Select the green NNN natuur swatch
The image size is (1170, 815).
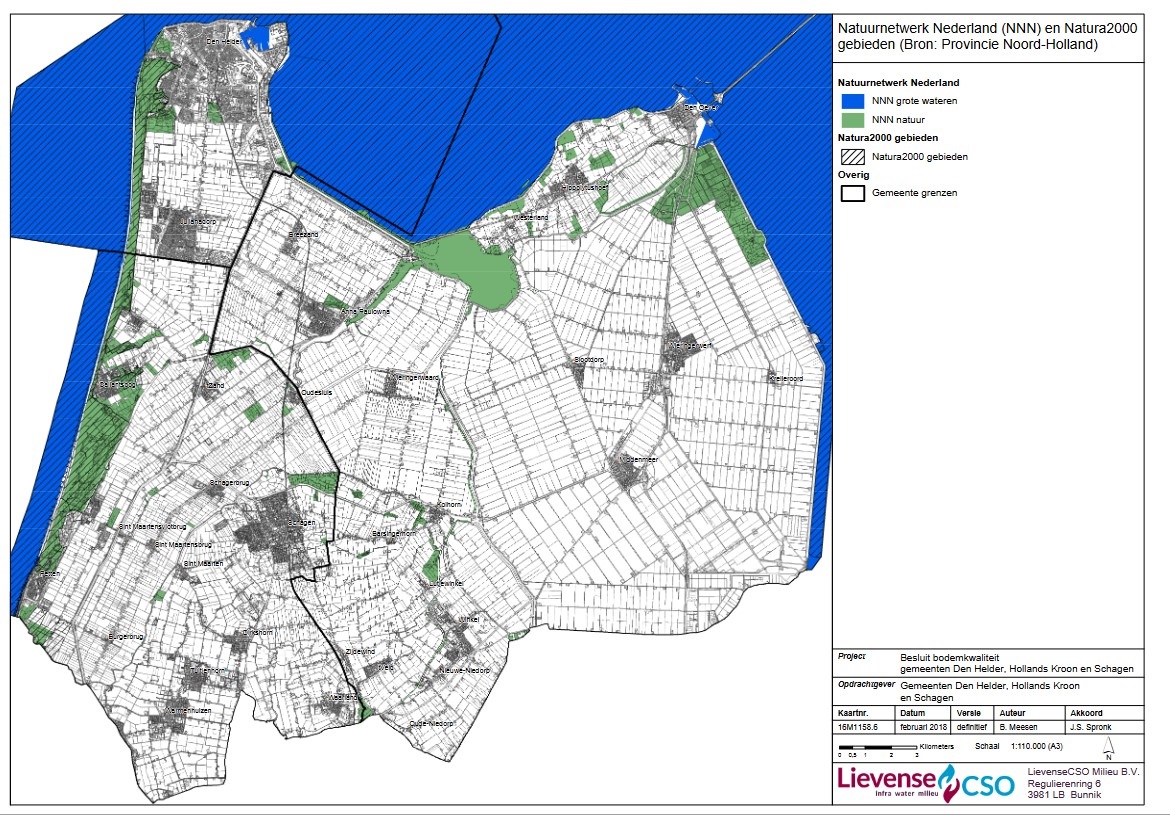tap(854, 120)
